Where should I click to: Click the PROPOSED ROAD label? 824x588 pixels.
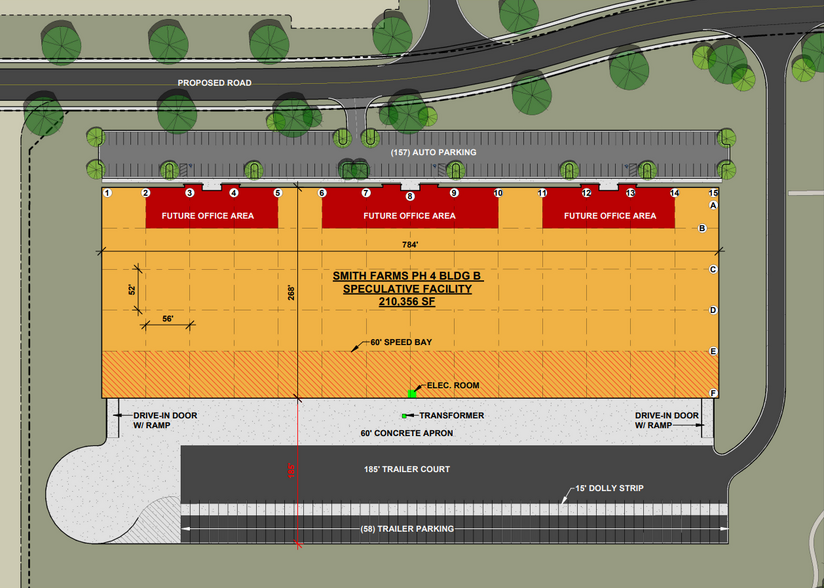point(214,83)
